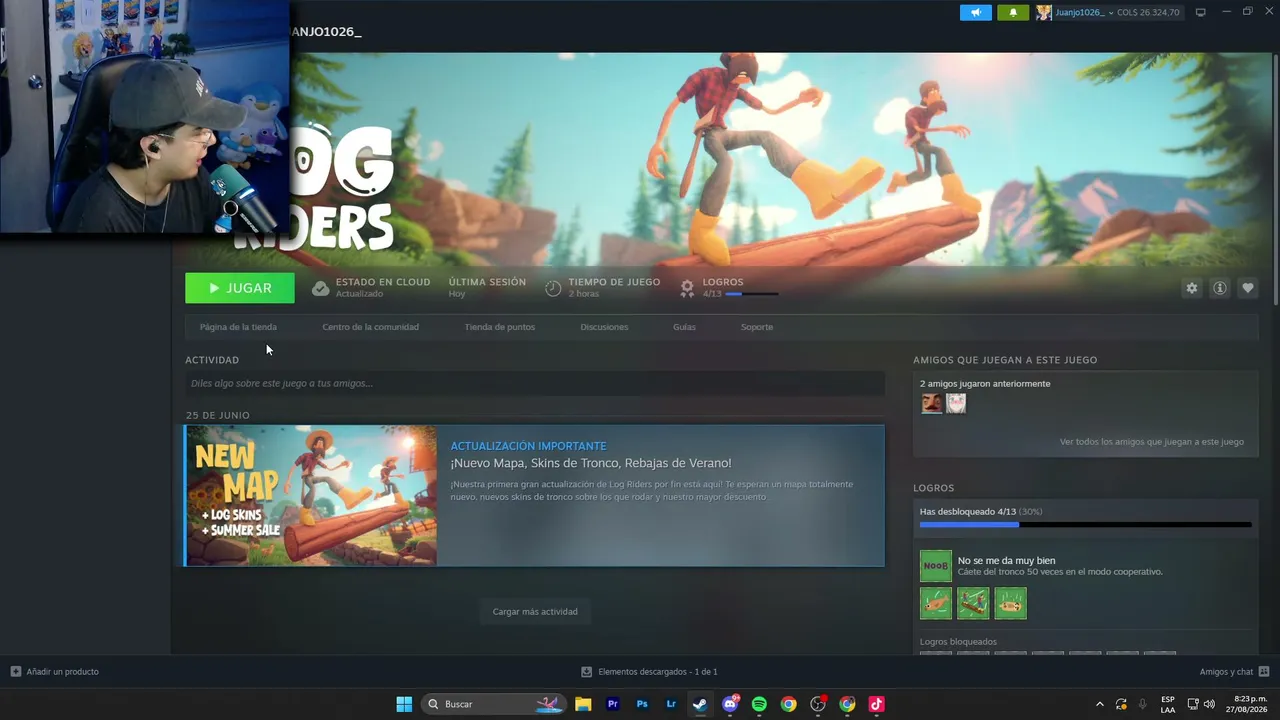Expand the Juanjo1026_ account dropdown

tap(1110, 12)
